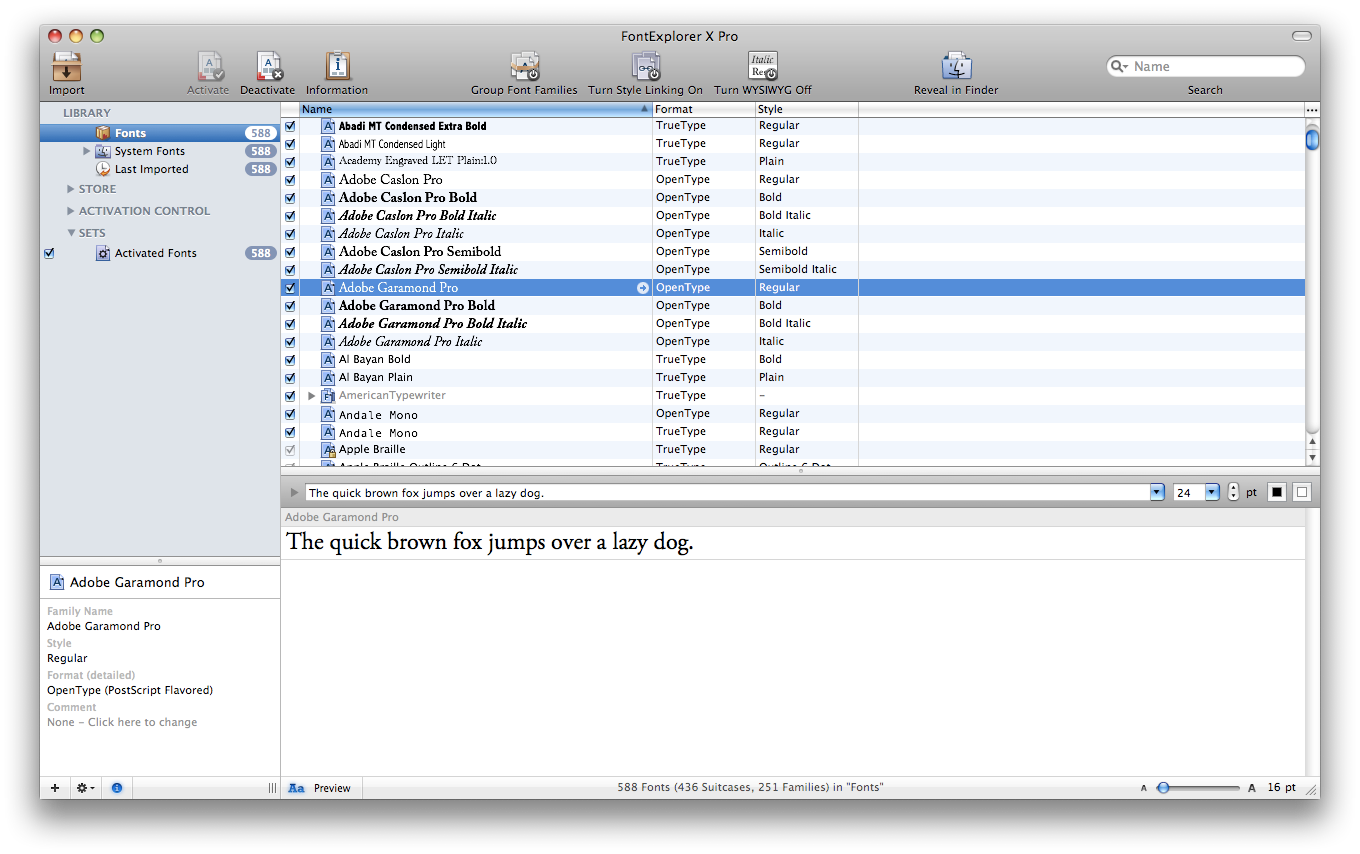Select the Activated Fonts set
1360x854 pixels.
pyautogui.click(x=155, y=253)
